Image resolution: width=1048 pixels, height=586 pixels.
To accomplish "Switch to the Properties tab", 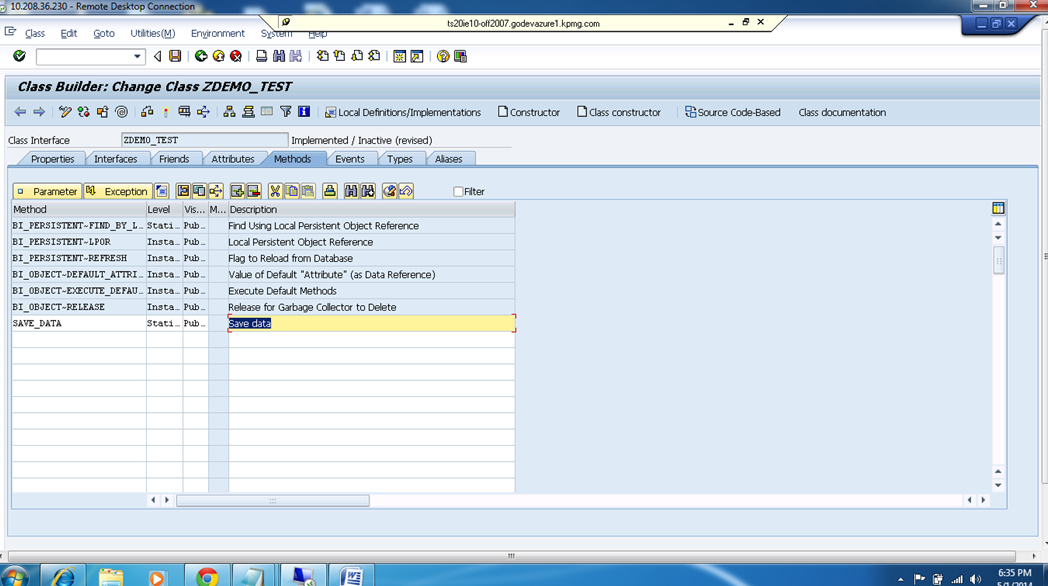I will tap(52, 159).
